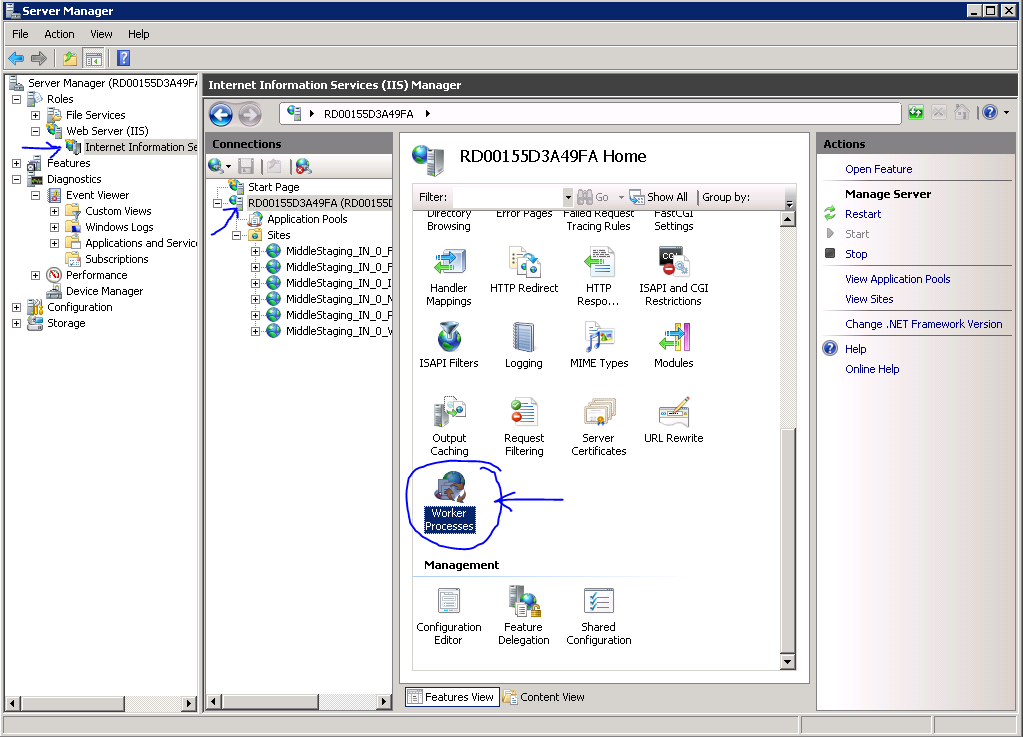Open the Action menu
Screen dimensions: 1023x737
(x=59, y=34)
